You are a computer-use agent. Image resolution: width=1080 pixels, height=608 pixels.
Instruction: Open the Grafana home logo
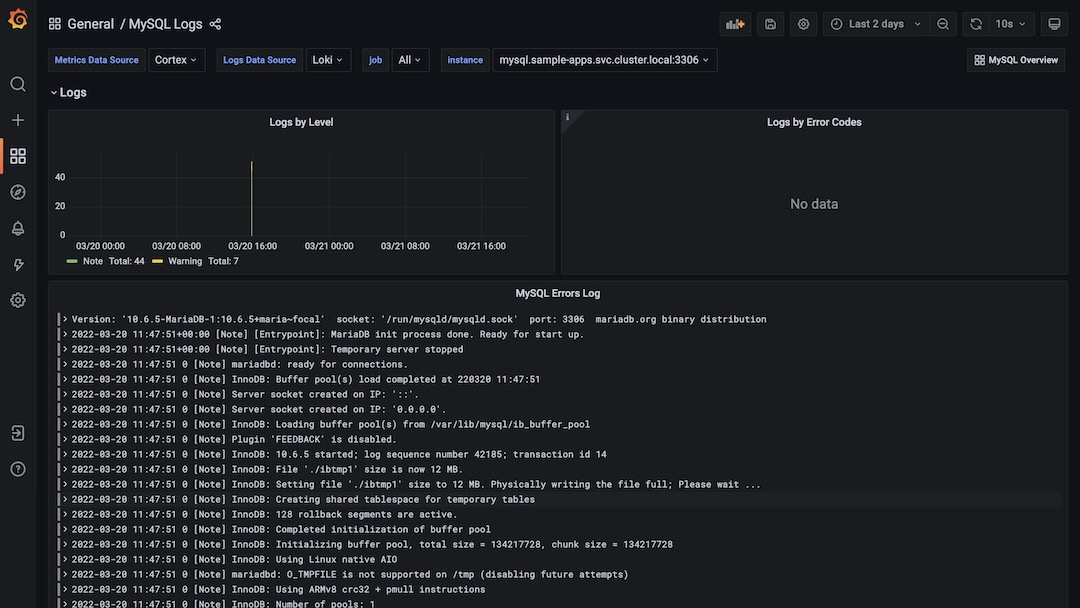pos(18,20)
